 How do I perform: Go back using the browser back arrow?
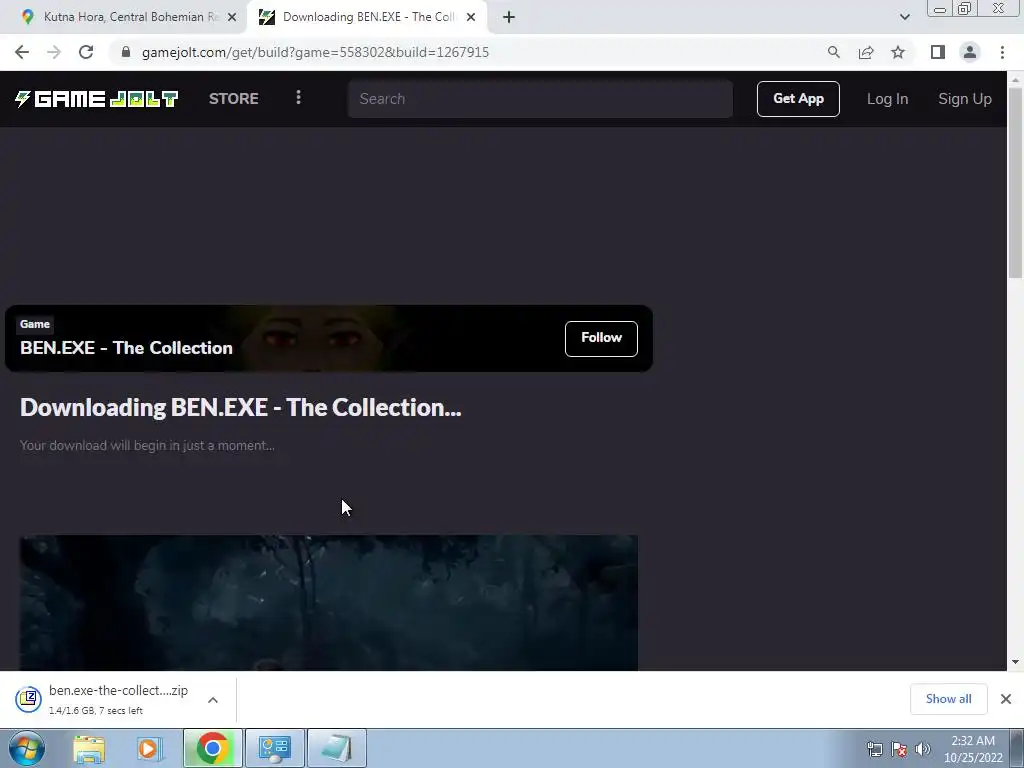(x=22, y=52)
